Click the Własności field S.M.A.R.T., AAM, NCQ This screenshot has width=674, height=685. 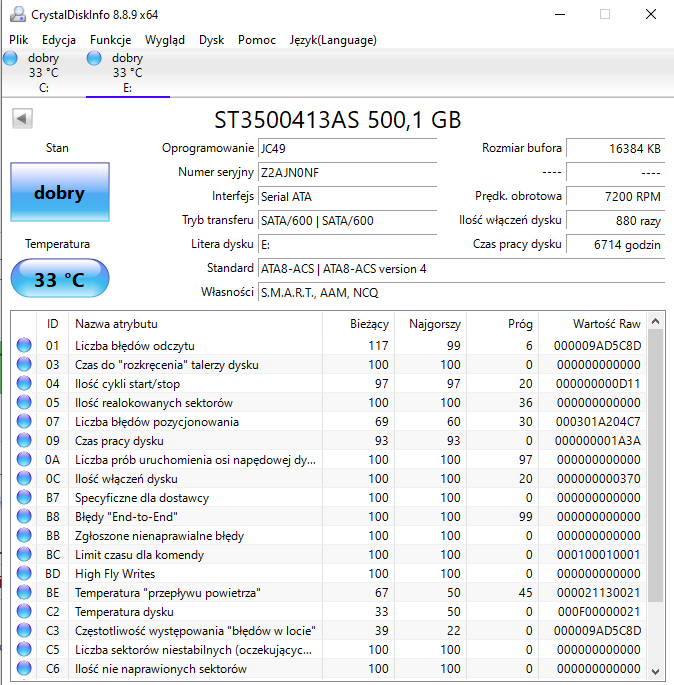tap(461, 293)
